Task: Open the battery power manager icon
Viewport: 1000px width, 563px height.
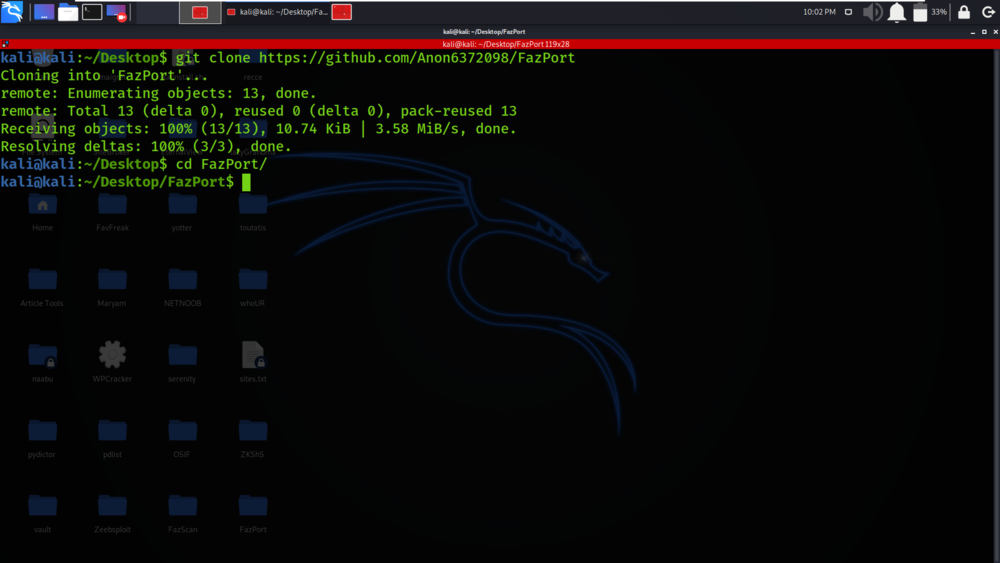Action: click(920, 12)
